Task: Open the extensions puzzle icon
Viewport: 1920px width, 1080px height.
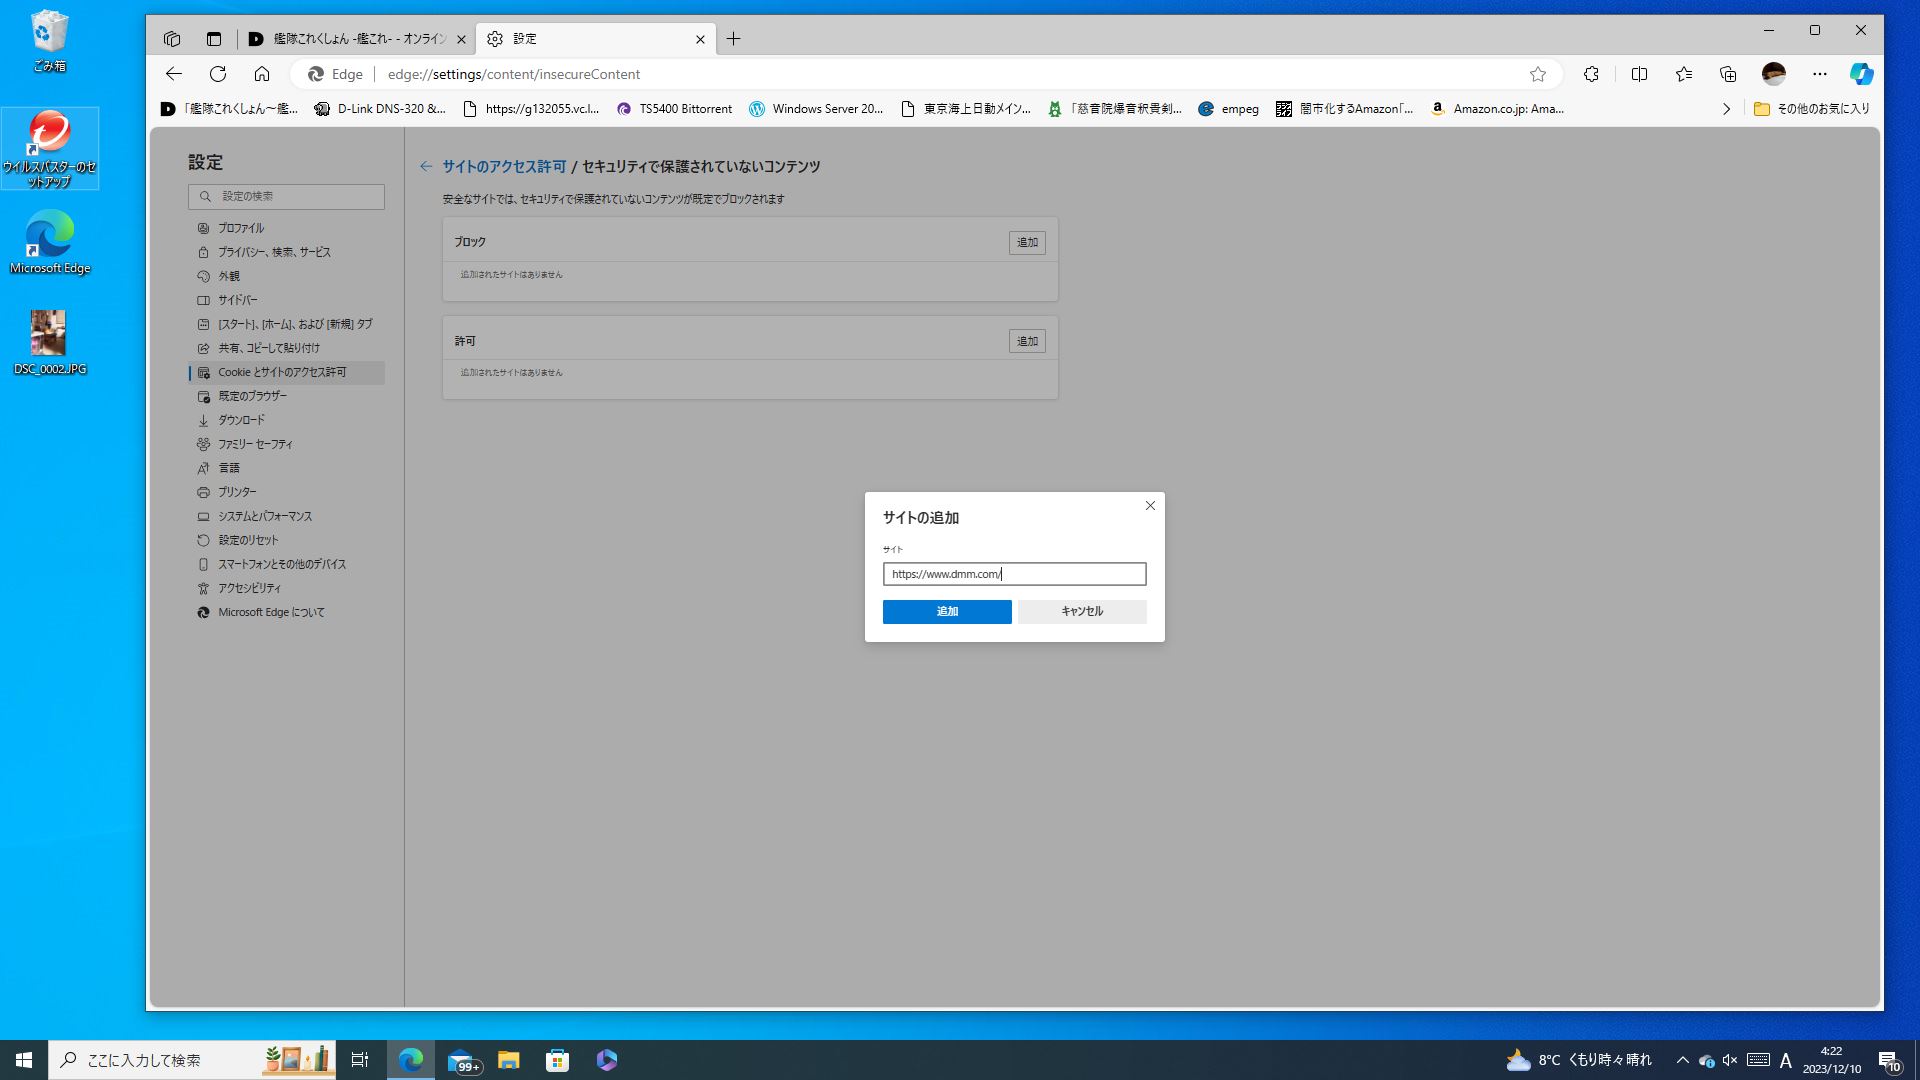Action: click(1591, 74)
